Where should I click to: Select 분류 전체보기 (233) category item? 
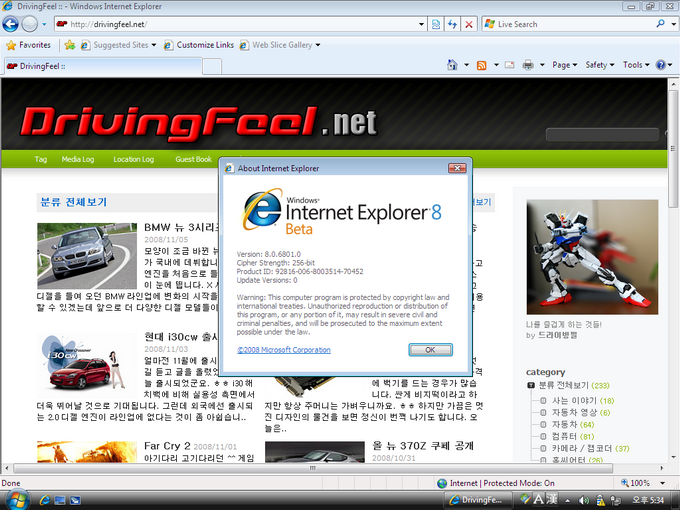tap(574, 385)
